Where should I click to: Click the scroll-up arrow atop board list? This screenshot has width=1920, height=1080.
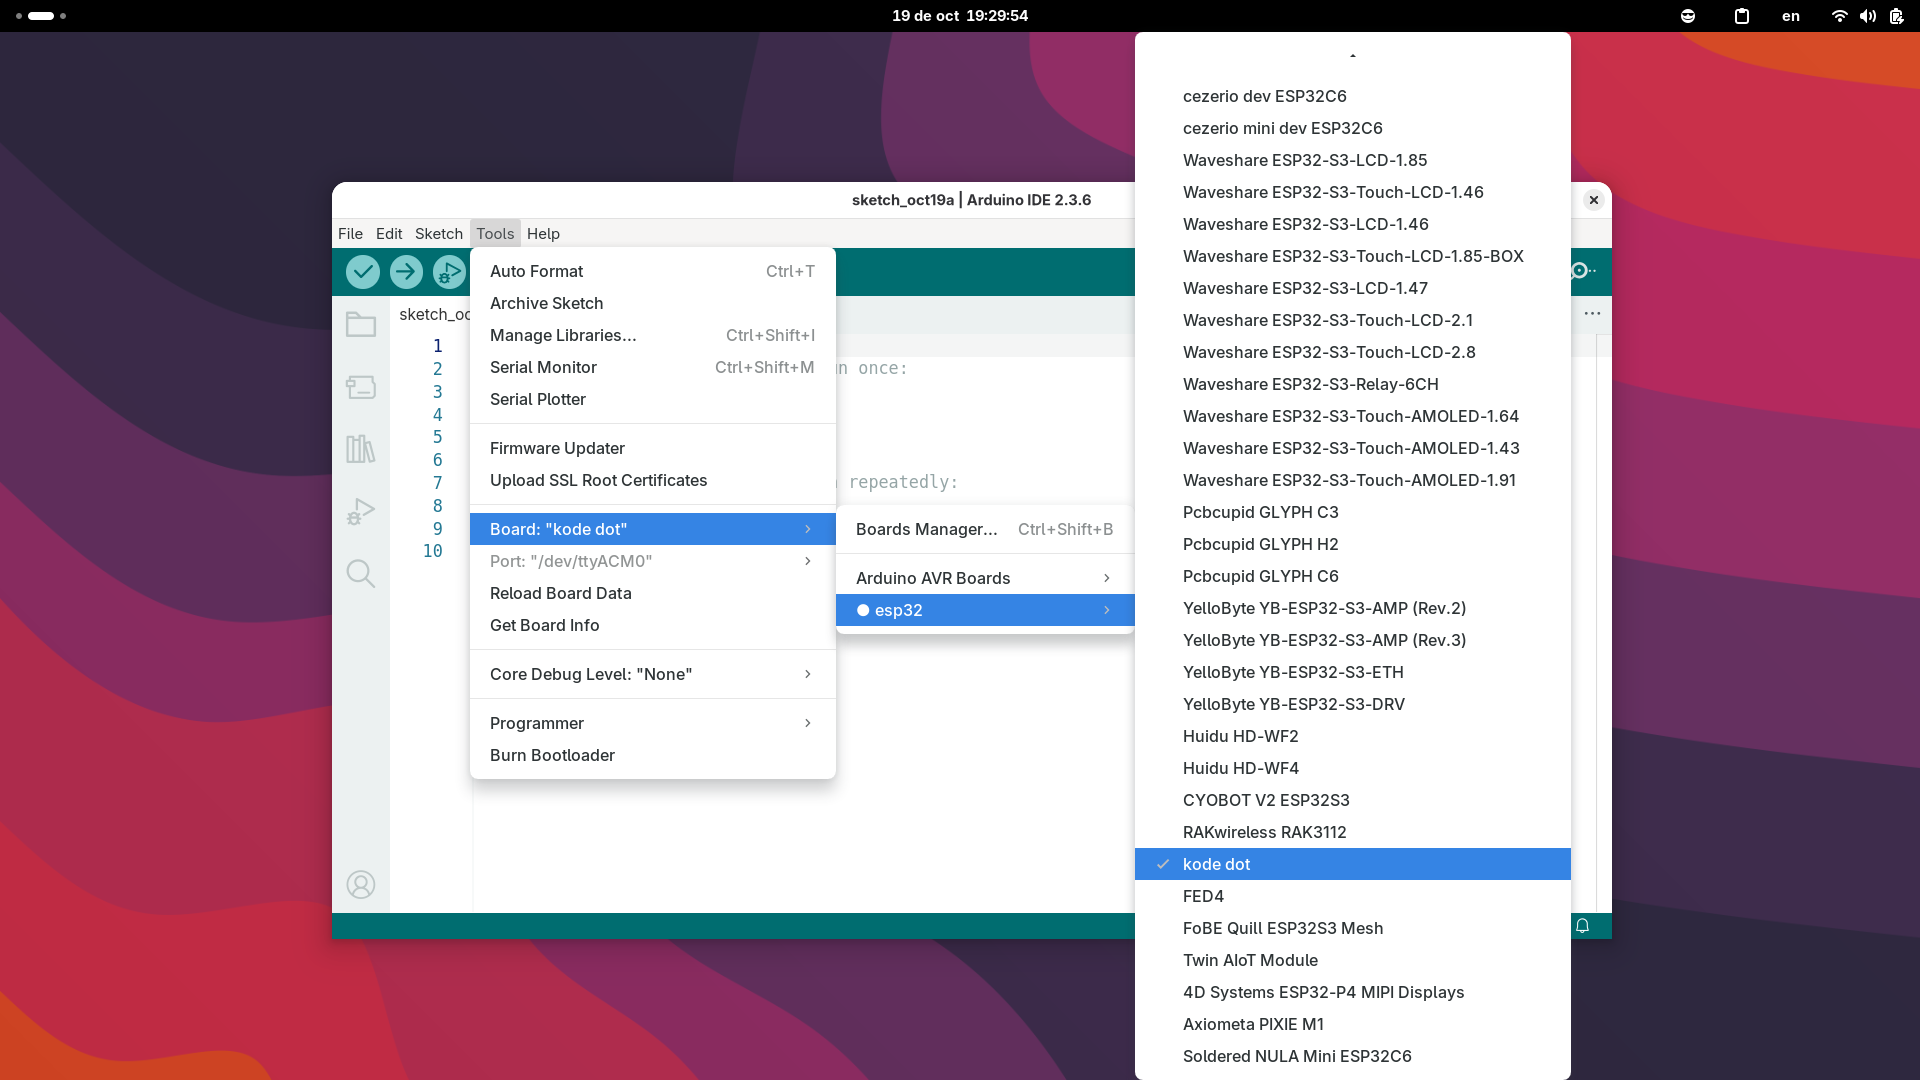pyautogui.click(x=1352, y=56)
